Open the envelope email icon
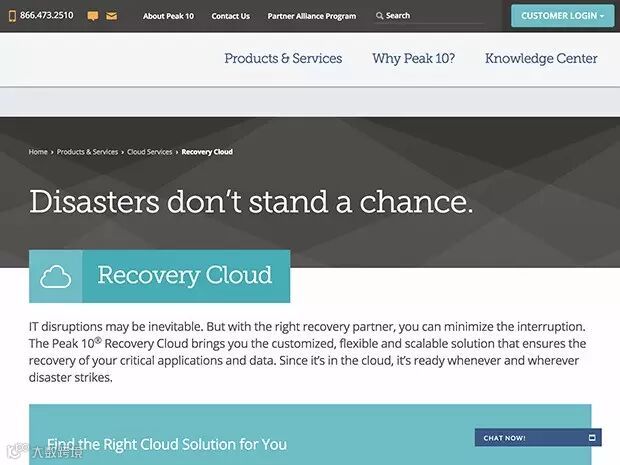 112,16
